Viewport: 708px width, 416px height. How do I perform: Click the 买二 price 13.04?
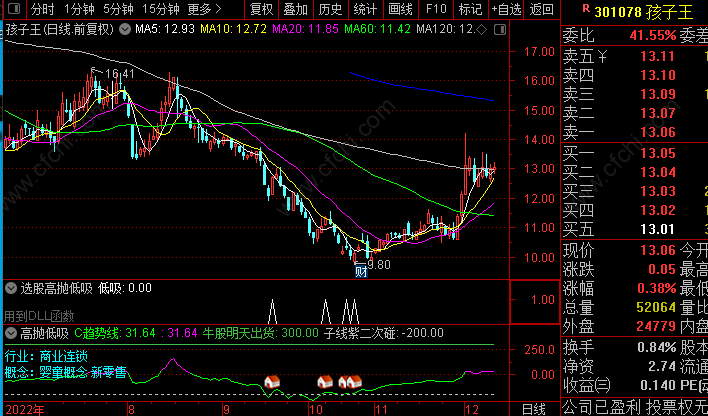tap(658, 172)
